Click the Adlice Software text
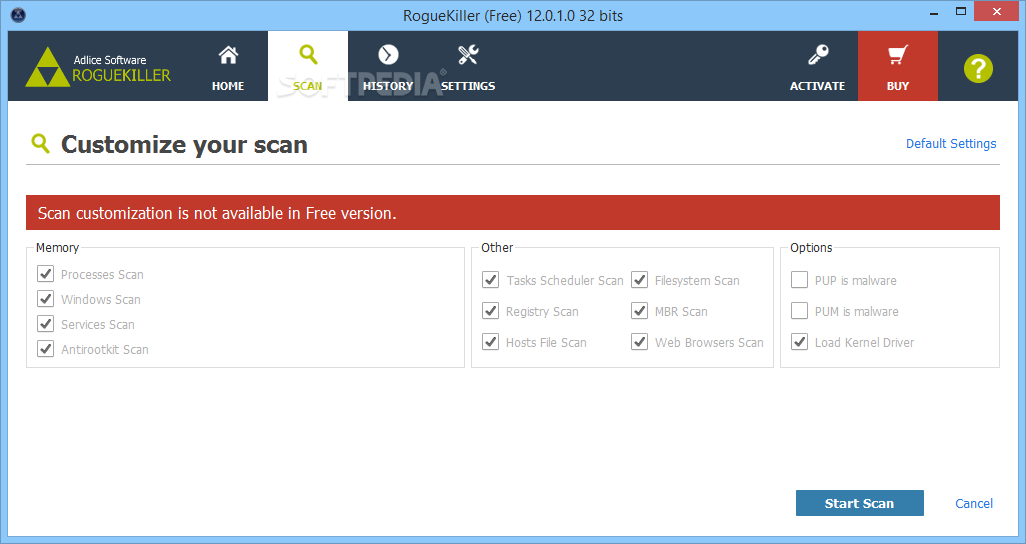The image size is (1026, 544). [x=110, y=60]
